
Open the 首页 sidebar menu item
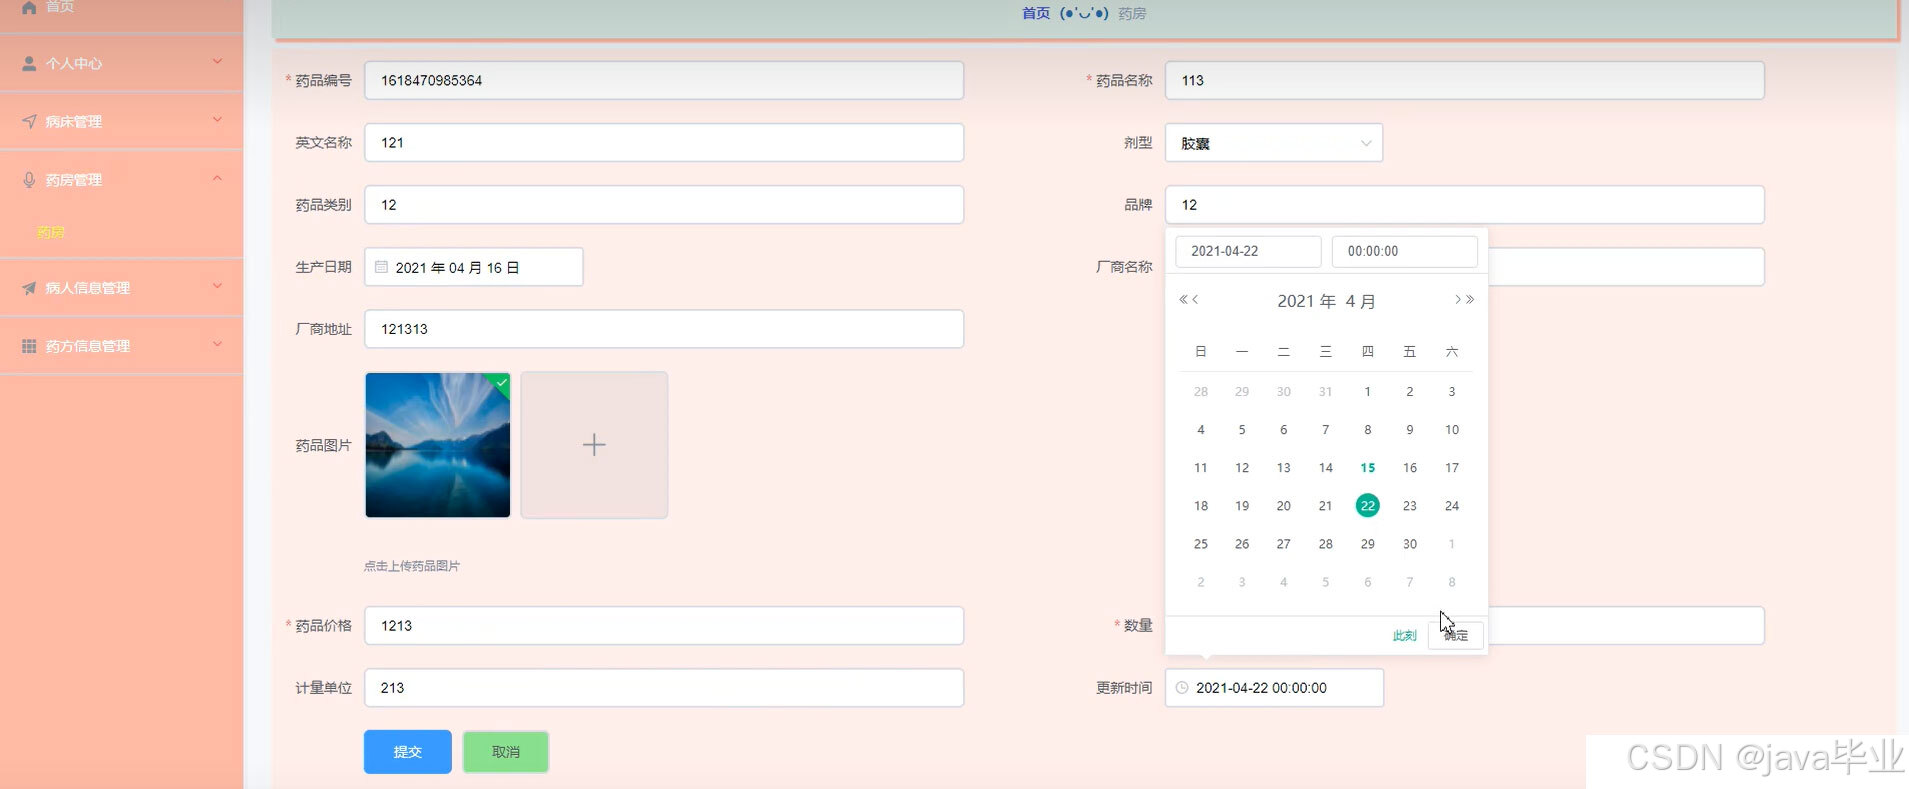[121, 10]
